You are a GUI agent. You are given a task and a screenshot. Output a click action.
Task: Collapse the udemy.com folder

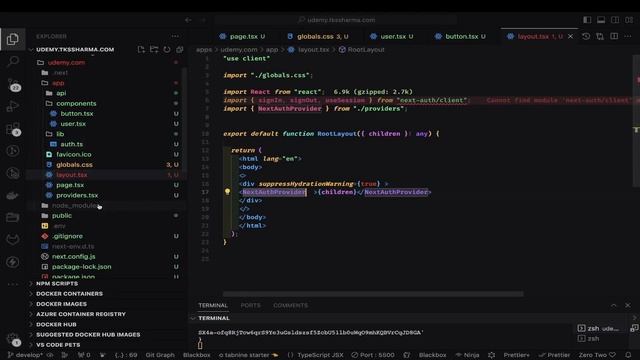coord(66,62)
